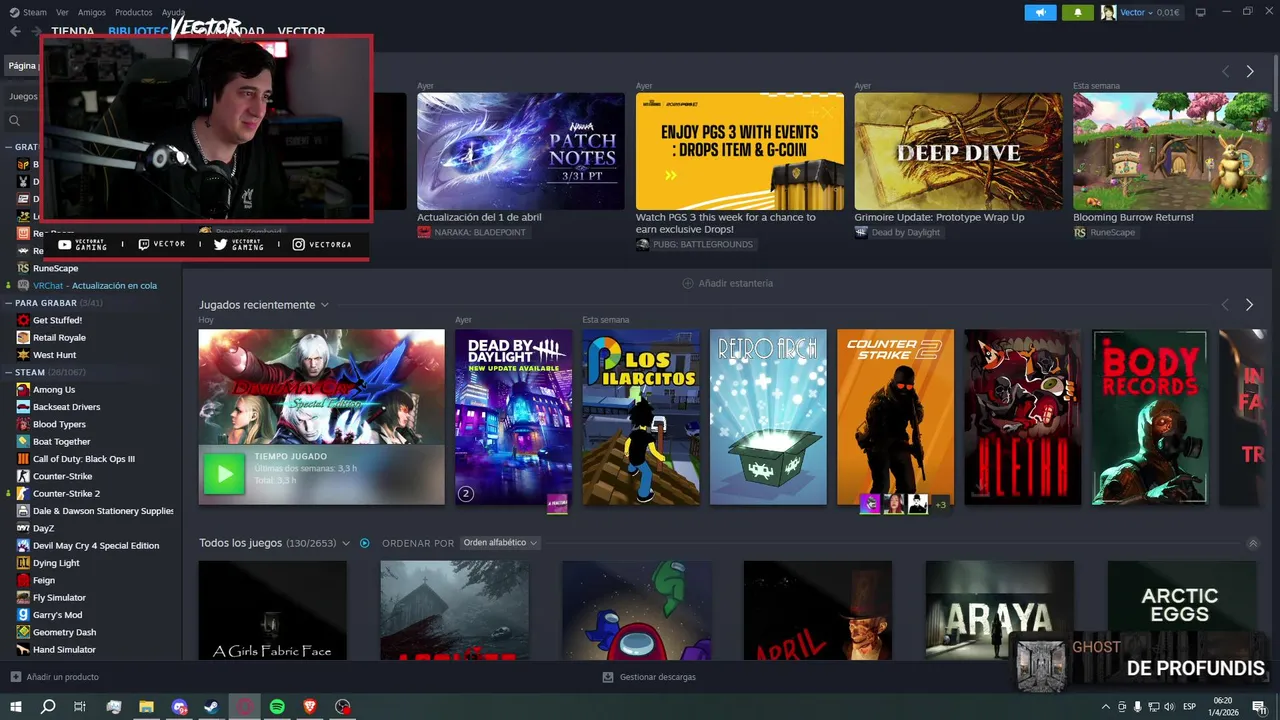Open the announcements megaphone button
The width and height of the screenshot is (1280, 720).
click(x=1040, y=12)
